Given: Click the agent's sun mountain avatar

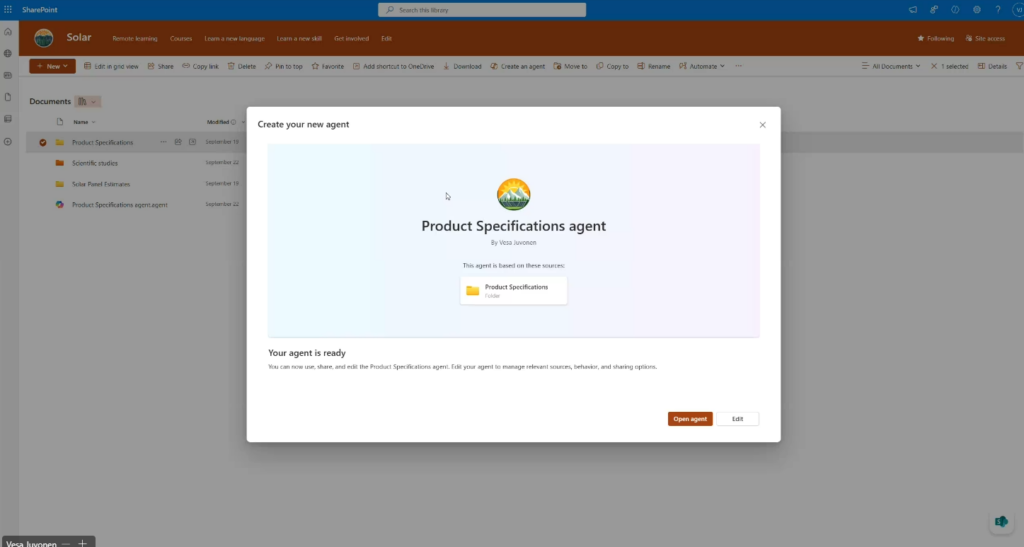Looking at the screenshot, I should coord(513,194).
